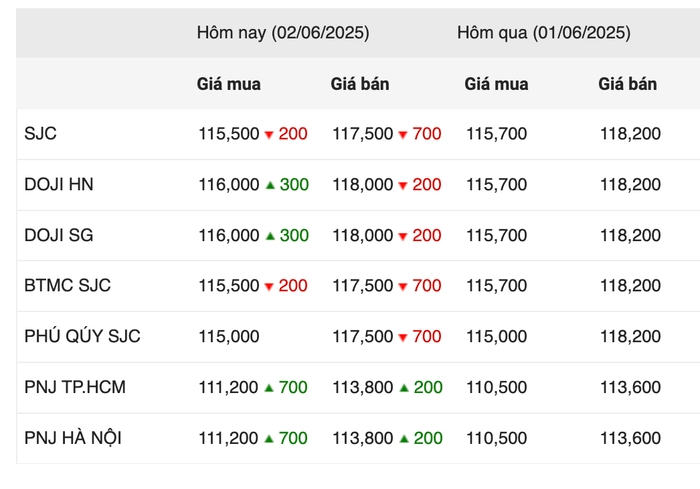Click PNJ TP.HCM yesterday's buy price 110,500
This screenshot has height=489, width=700.
pyautogui.click(x=496, y=387)
